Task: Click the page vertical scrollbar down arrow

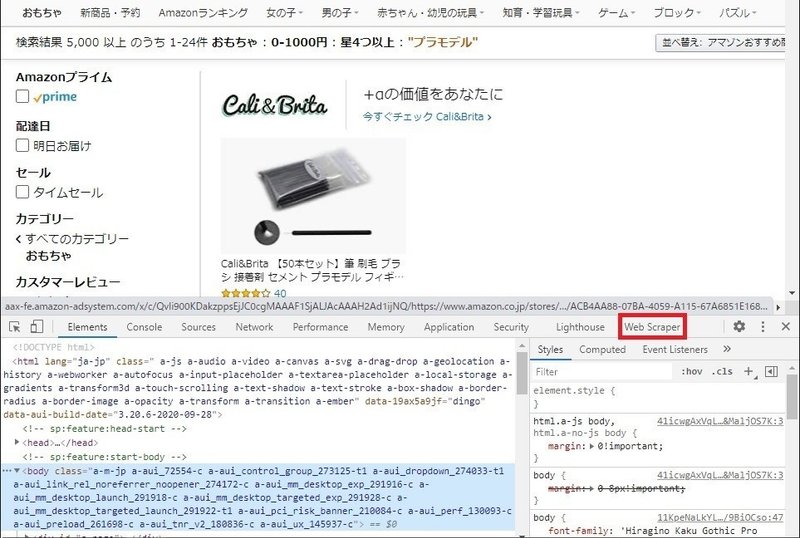Action: pyautogui.click(x=792, y=292)
